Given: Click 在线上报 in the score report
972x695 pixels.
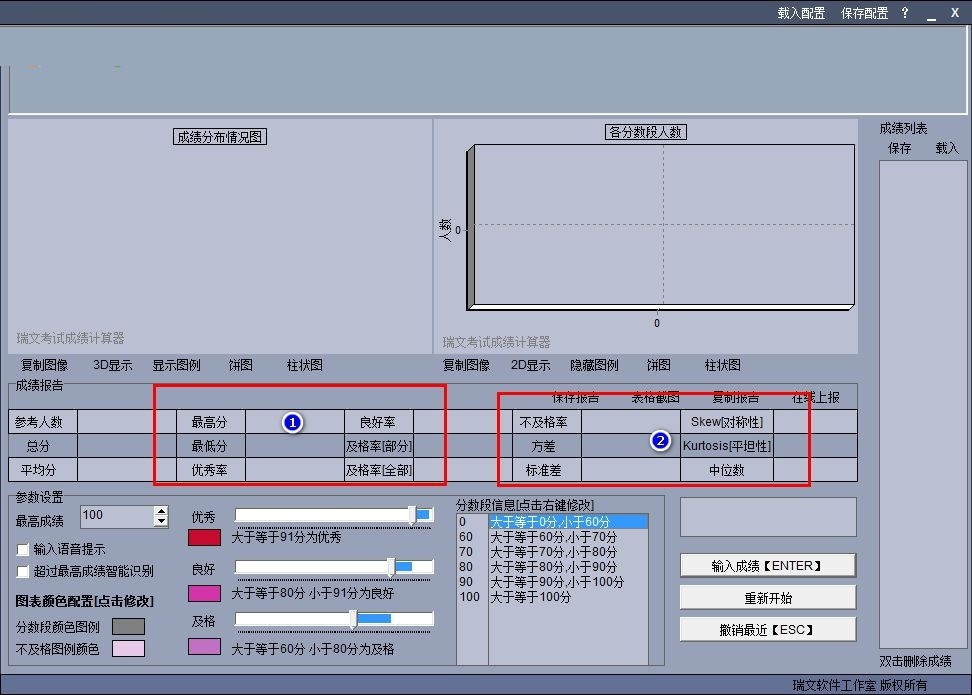Looking at the screenshot, I should (x=816, y=397).
